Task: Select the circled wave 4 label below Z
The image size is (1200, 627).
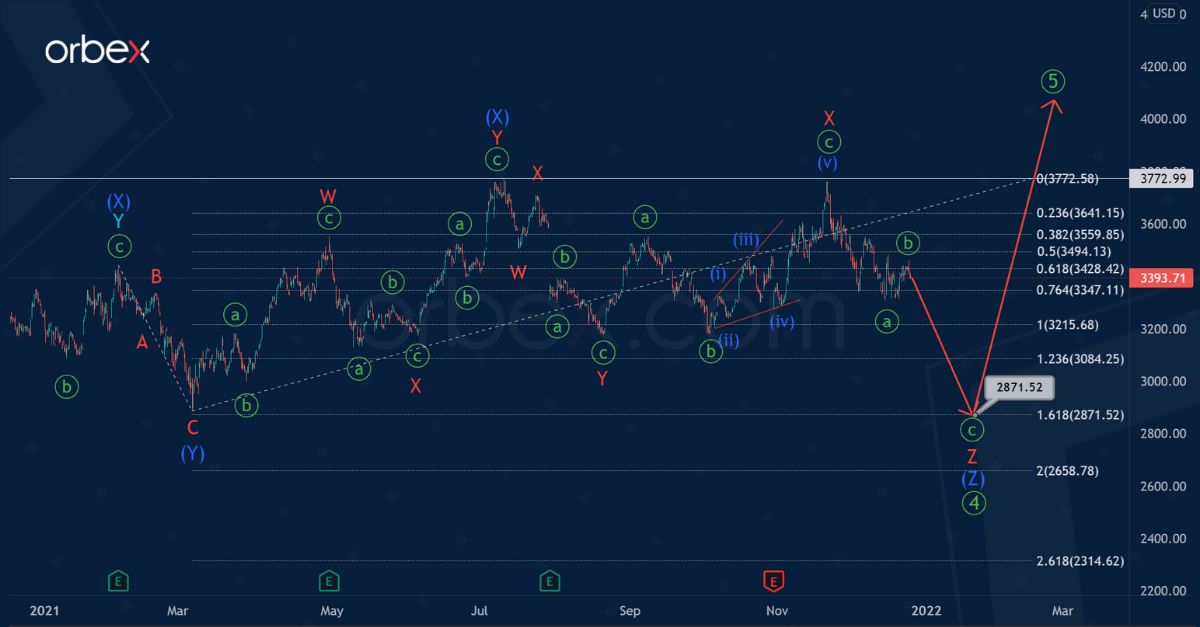Action: [x=975, y=503]
